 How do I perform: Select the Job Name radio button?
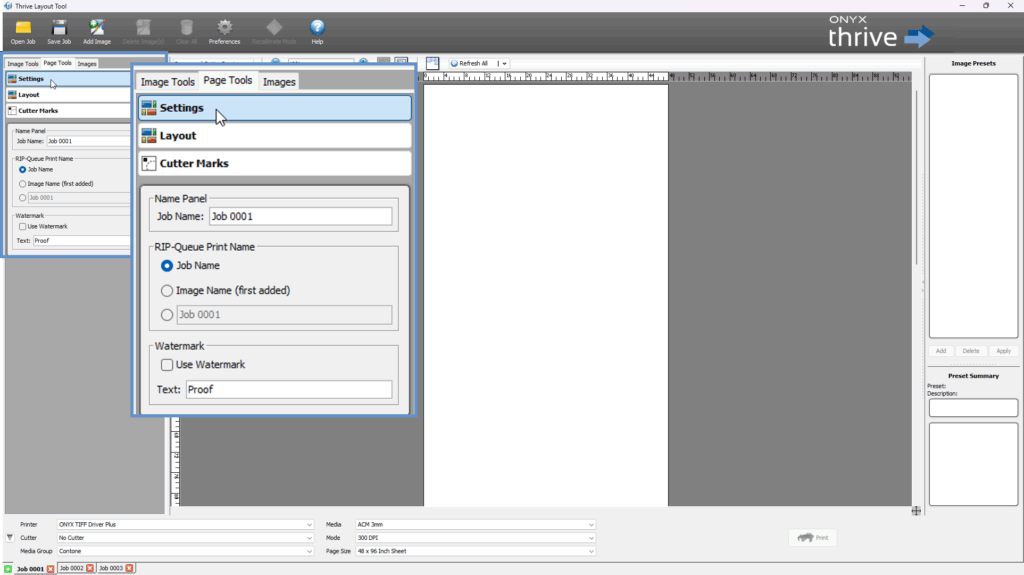coord(167,266)
